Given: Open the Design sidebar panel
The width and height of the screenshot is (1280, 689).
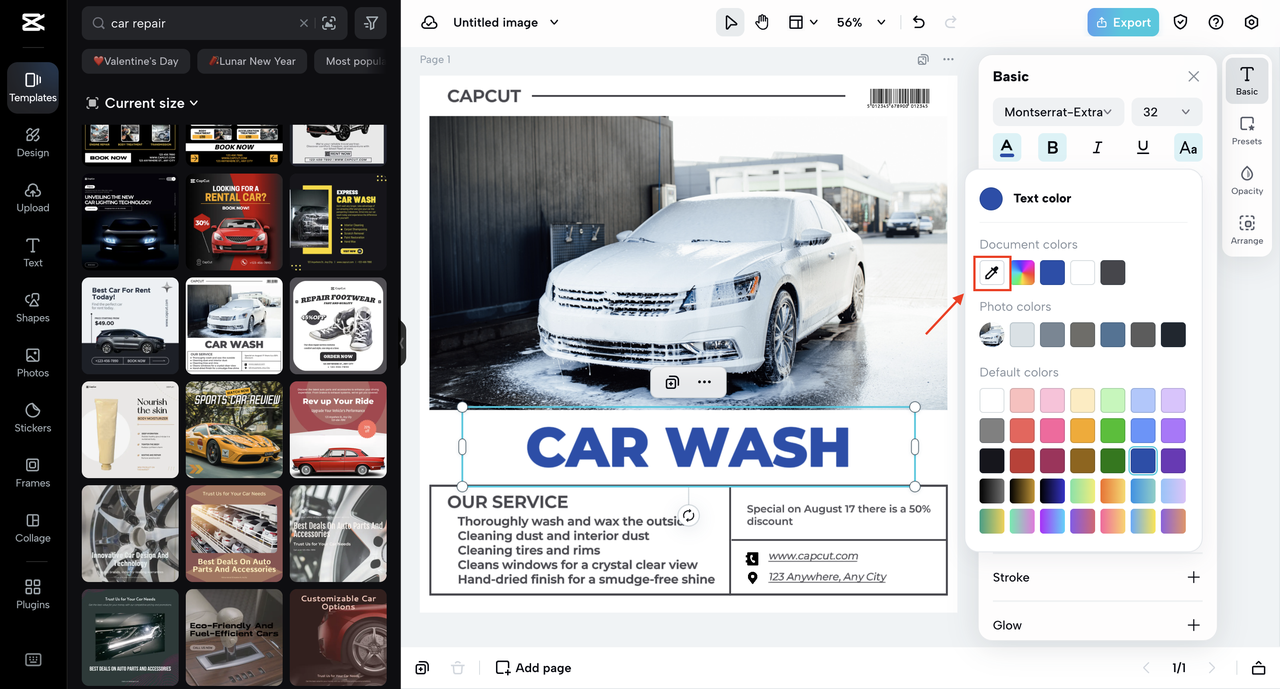Looking at the screenshot, I should tap(33, 142).
